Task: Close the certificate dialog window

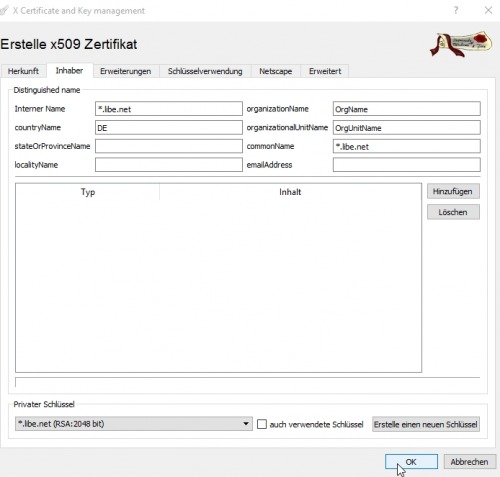Action: (x=488, y=10)
